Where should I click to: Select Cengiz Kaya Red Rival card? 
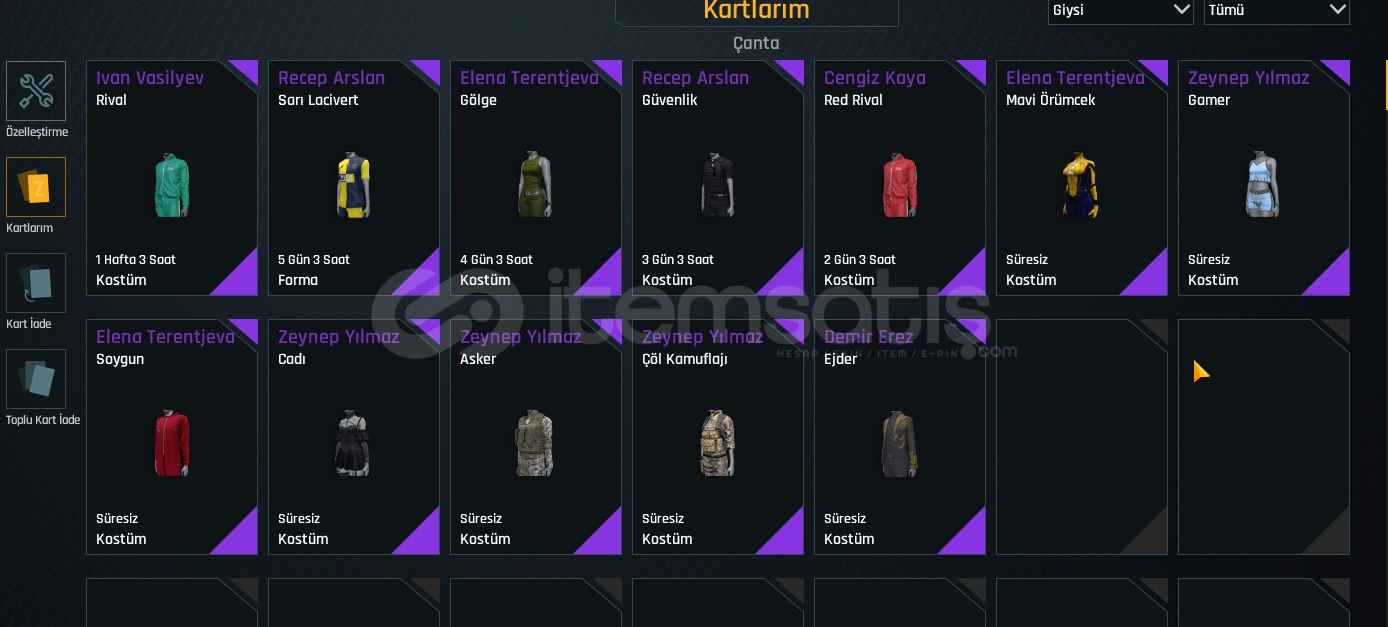coord(900,178)
